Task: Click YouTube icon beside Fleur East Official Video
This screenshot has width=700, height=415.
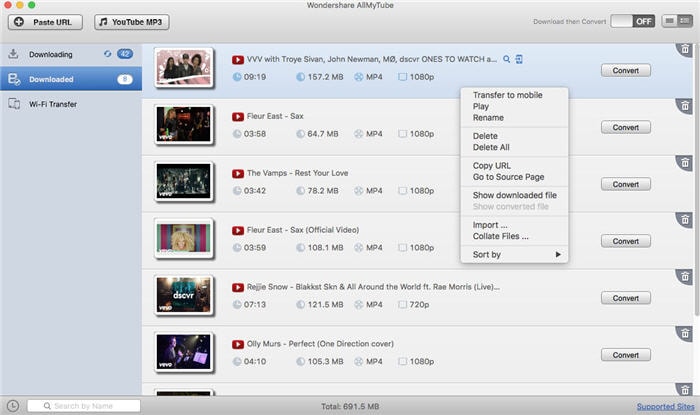Action: (x=238, y=231)
